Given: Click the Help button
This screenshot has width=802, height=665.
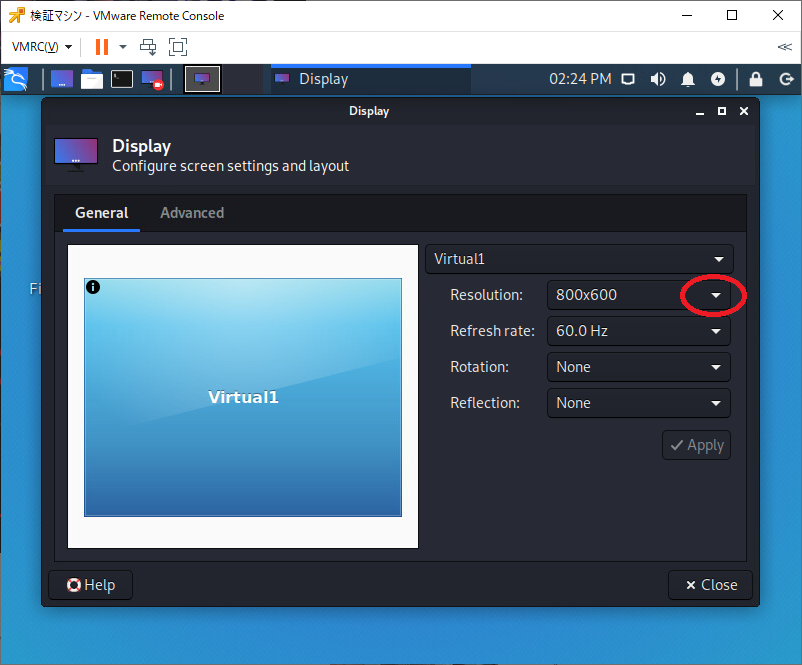Looking at the screenshot, I should [x=91, y=585].
